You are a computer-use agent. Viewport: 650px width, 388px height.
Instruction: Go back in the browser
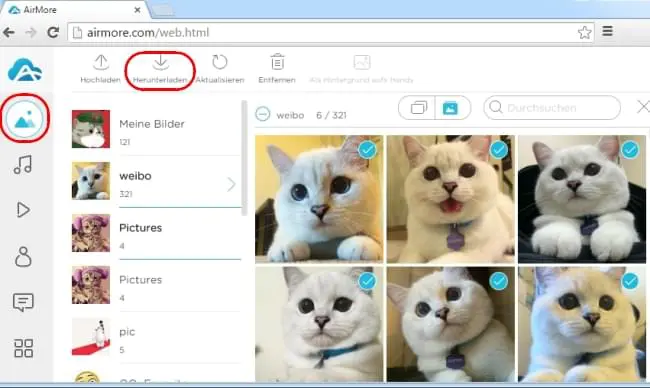(9, 32)
